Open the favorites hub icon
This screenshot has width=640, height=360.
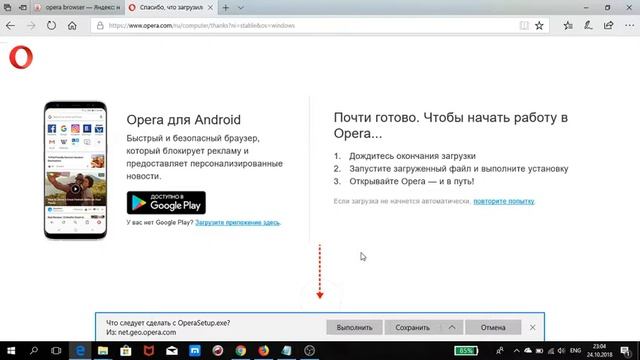coord(568,26)
